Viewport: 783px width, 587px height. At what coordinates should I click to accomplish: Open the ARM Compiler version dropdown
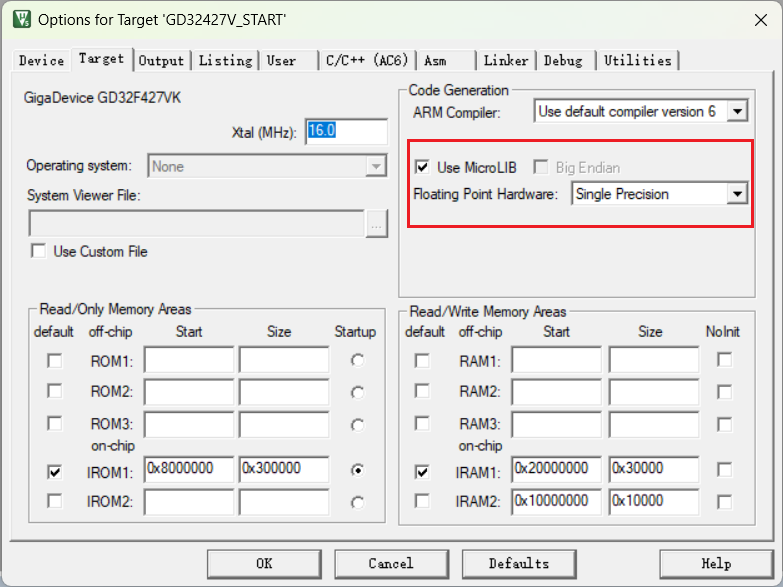point(737,111)
